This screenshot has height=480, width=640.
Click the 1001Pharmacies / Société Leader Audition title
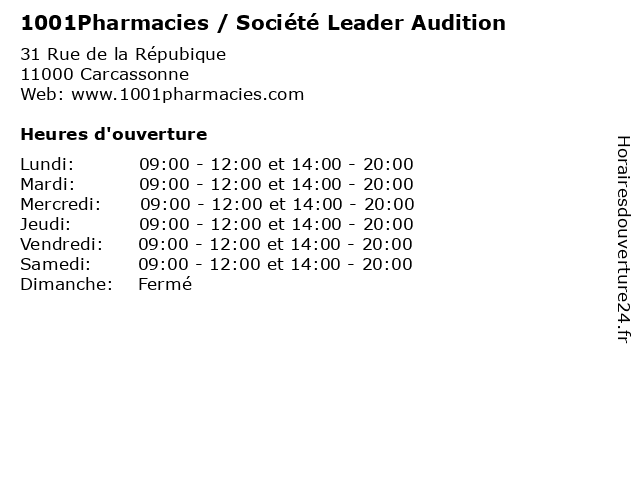point(263,23)
